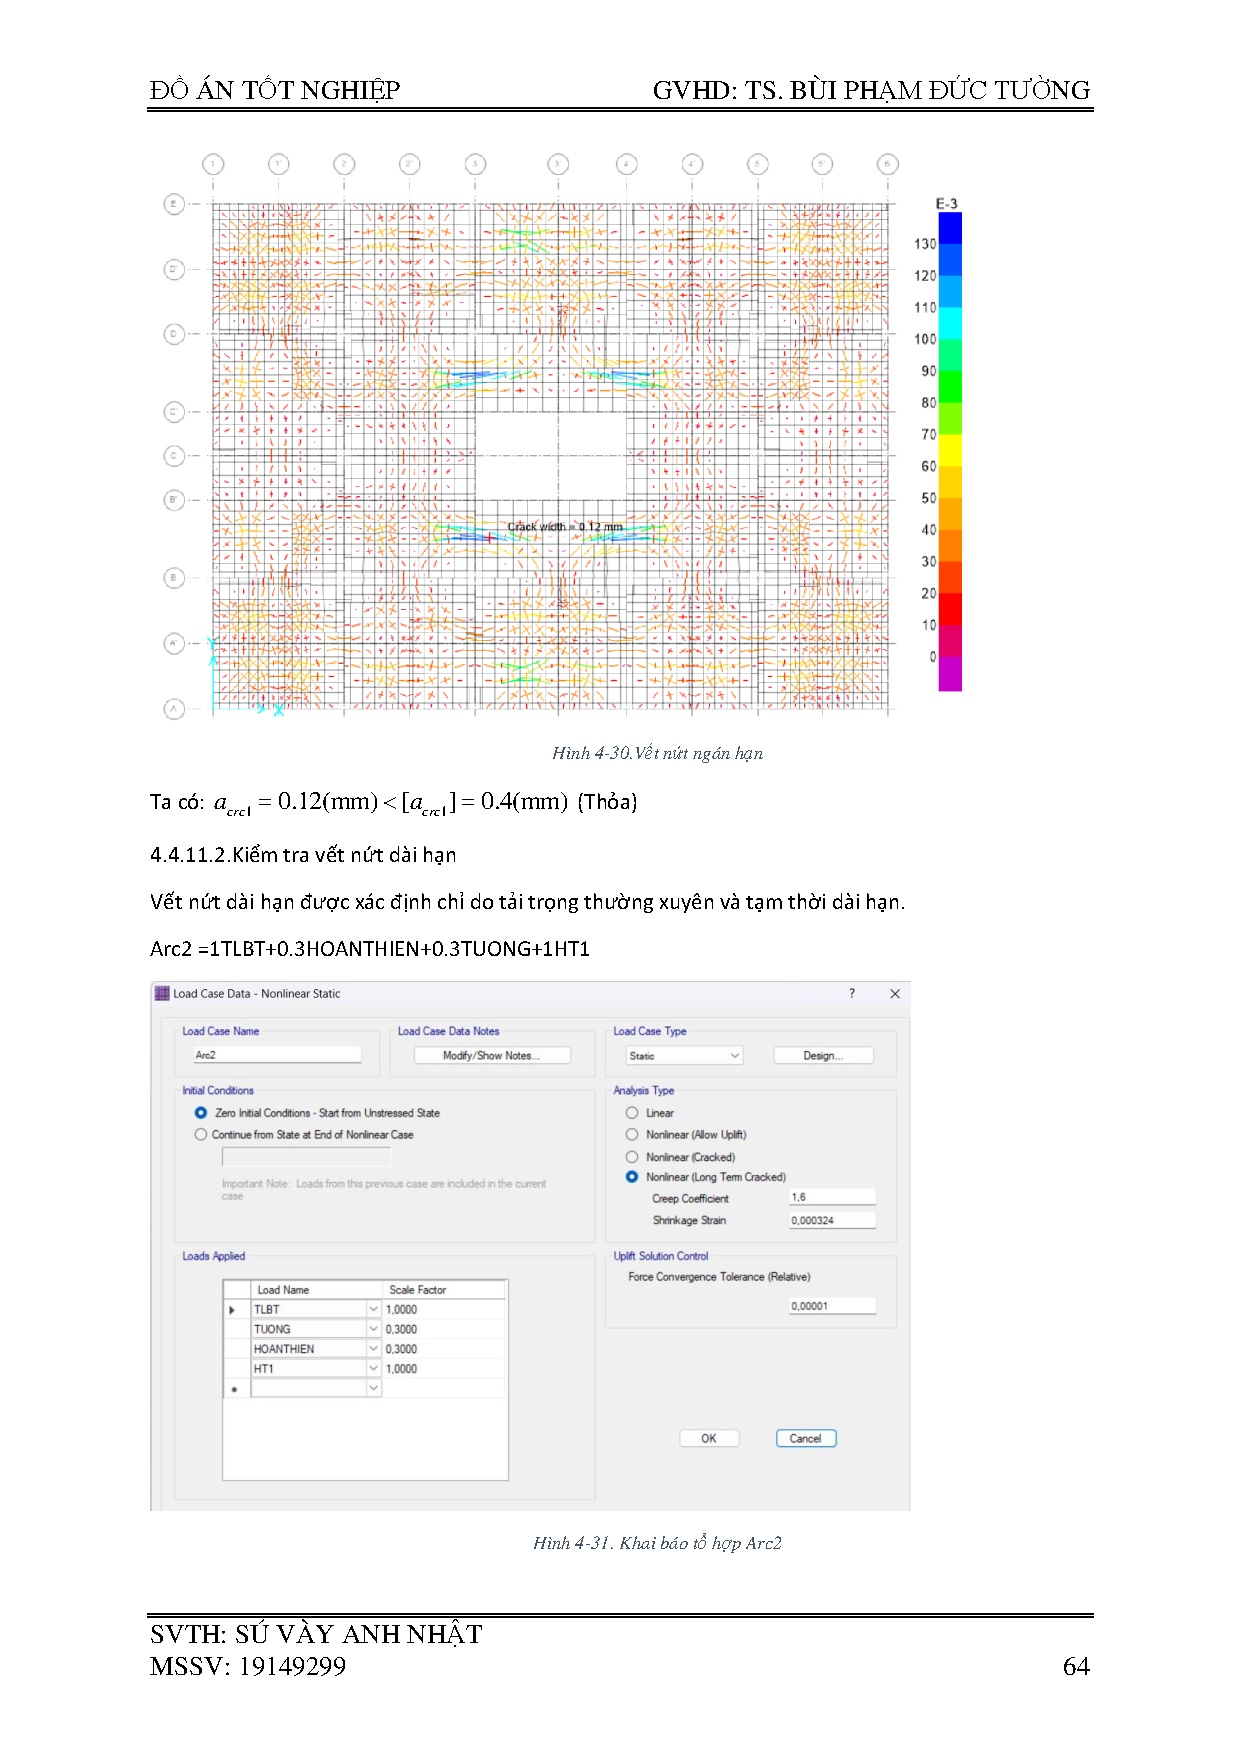Select Zero Initial Conditions radio button
Image resolution: width=1240 pixels, height=1754 pixels.
201,1113
